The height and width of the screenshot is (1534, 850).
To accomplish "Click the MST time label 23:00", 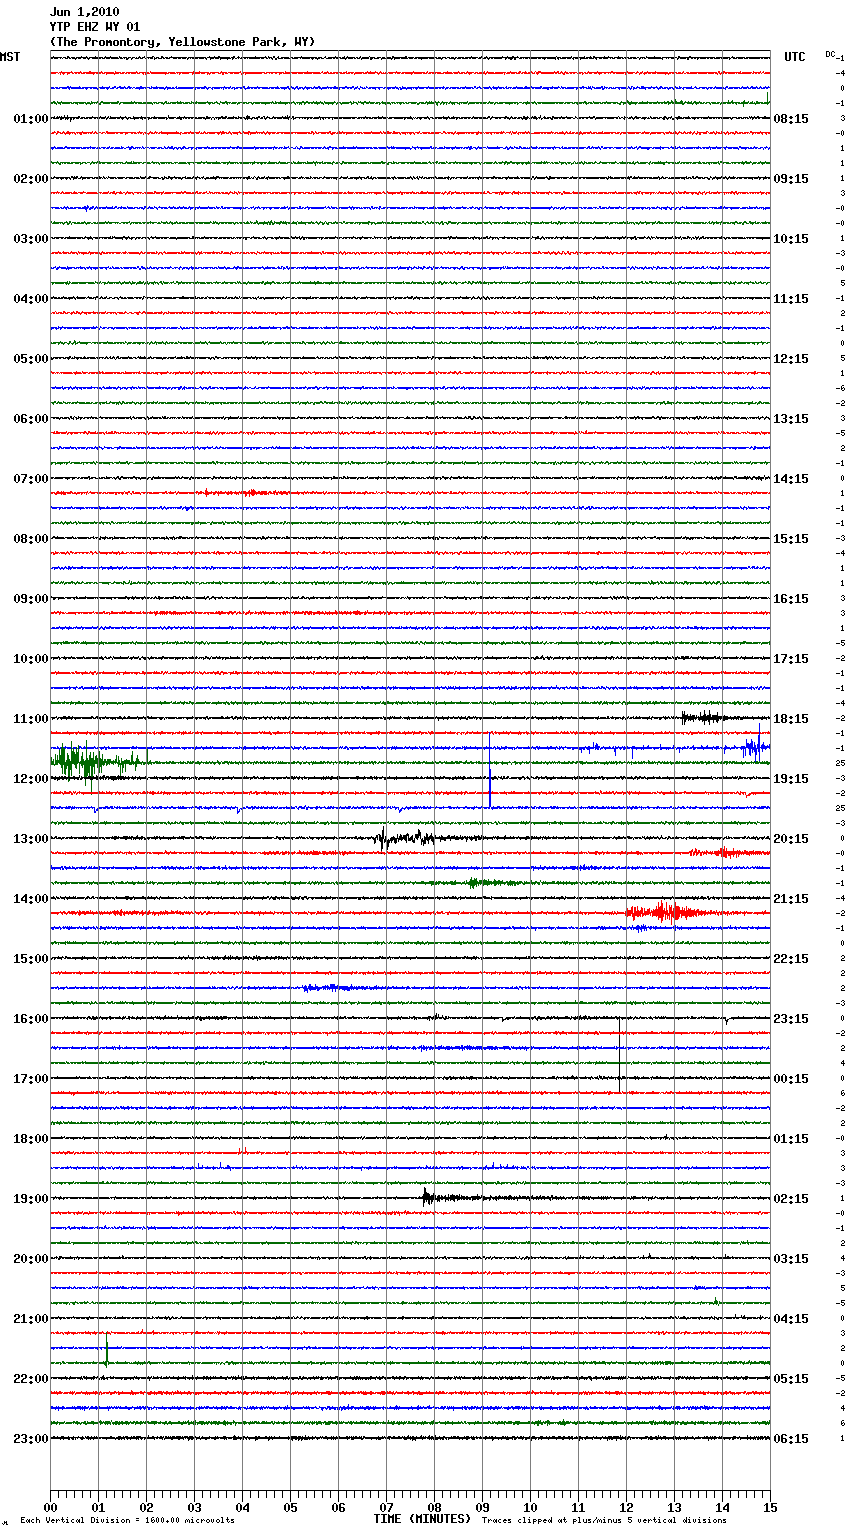I will (x=31, y=1439).
